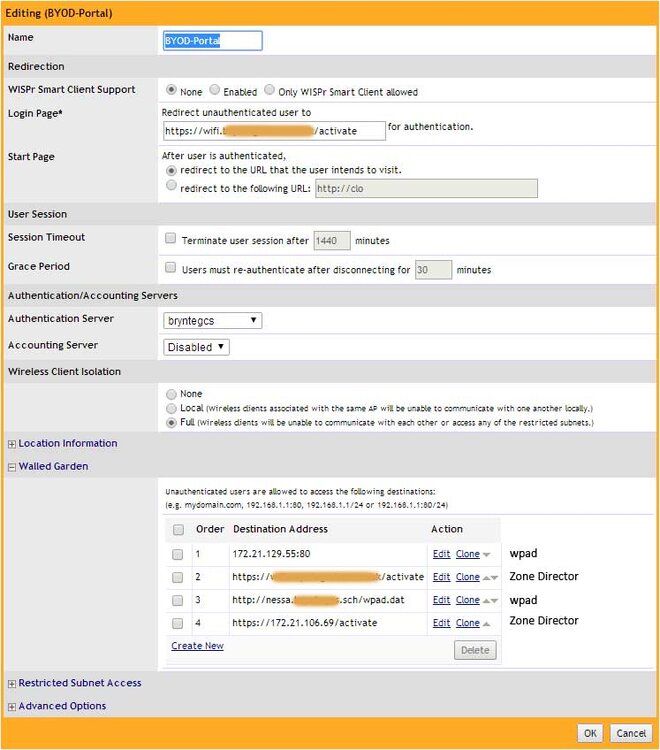Enable Terminate user session checkbox

coord(170,238)
